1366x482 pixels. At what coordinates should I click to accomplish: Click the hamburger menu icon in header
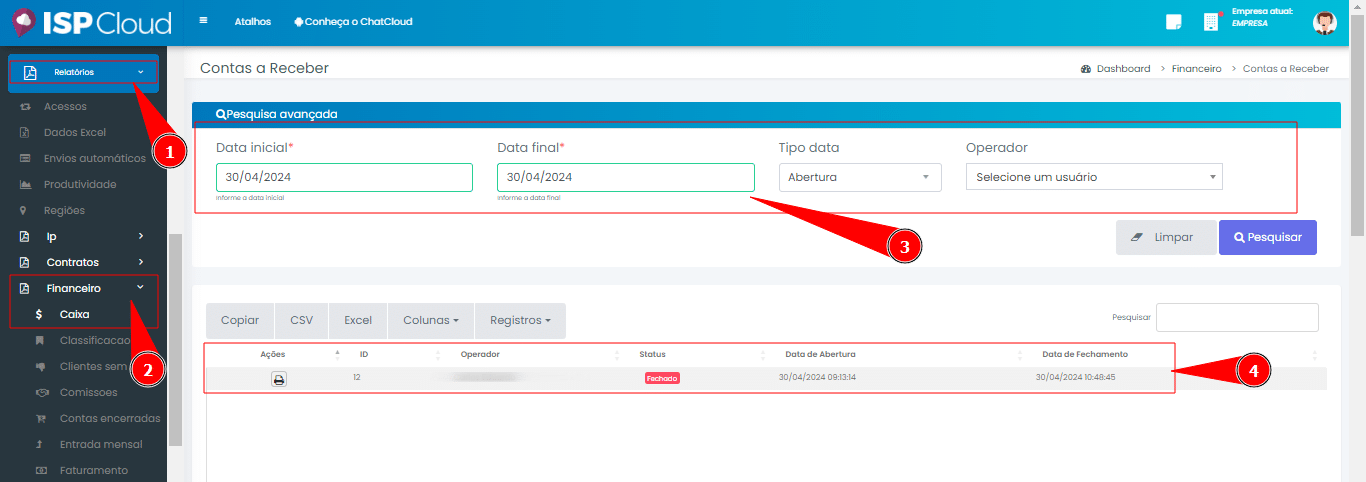click(204, 21)
